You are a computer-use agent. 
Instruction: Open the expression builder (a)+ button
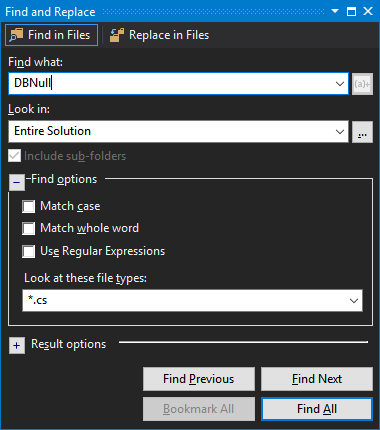click(362, 84)
